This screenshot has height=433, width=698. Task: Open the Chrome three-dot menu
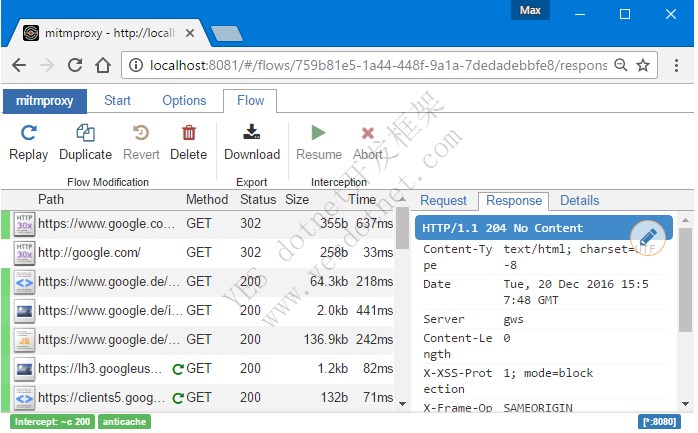pos(676,65)
